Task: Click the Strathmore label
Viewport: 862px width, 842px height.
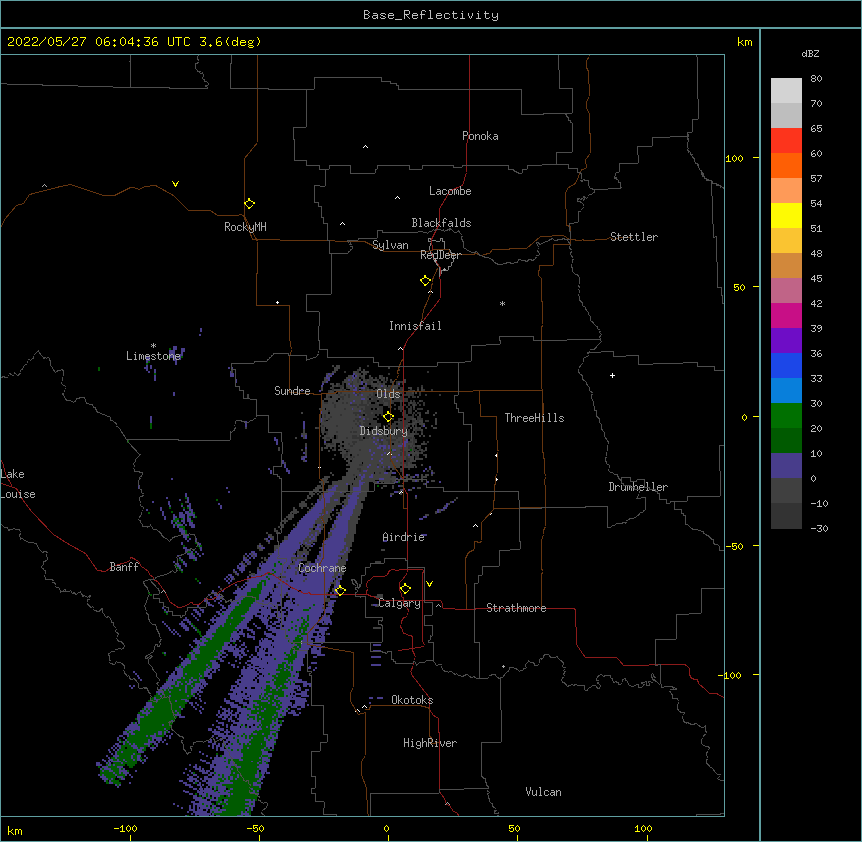Action: tap(516, 608)
